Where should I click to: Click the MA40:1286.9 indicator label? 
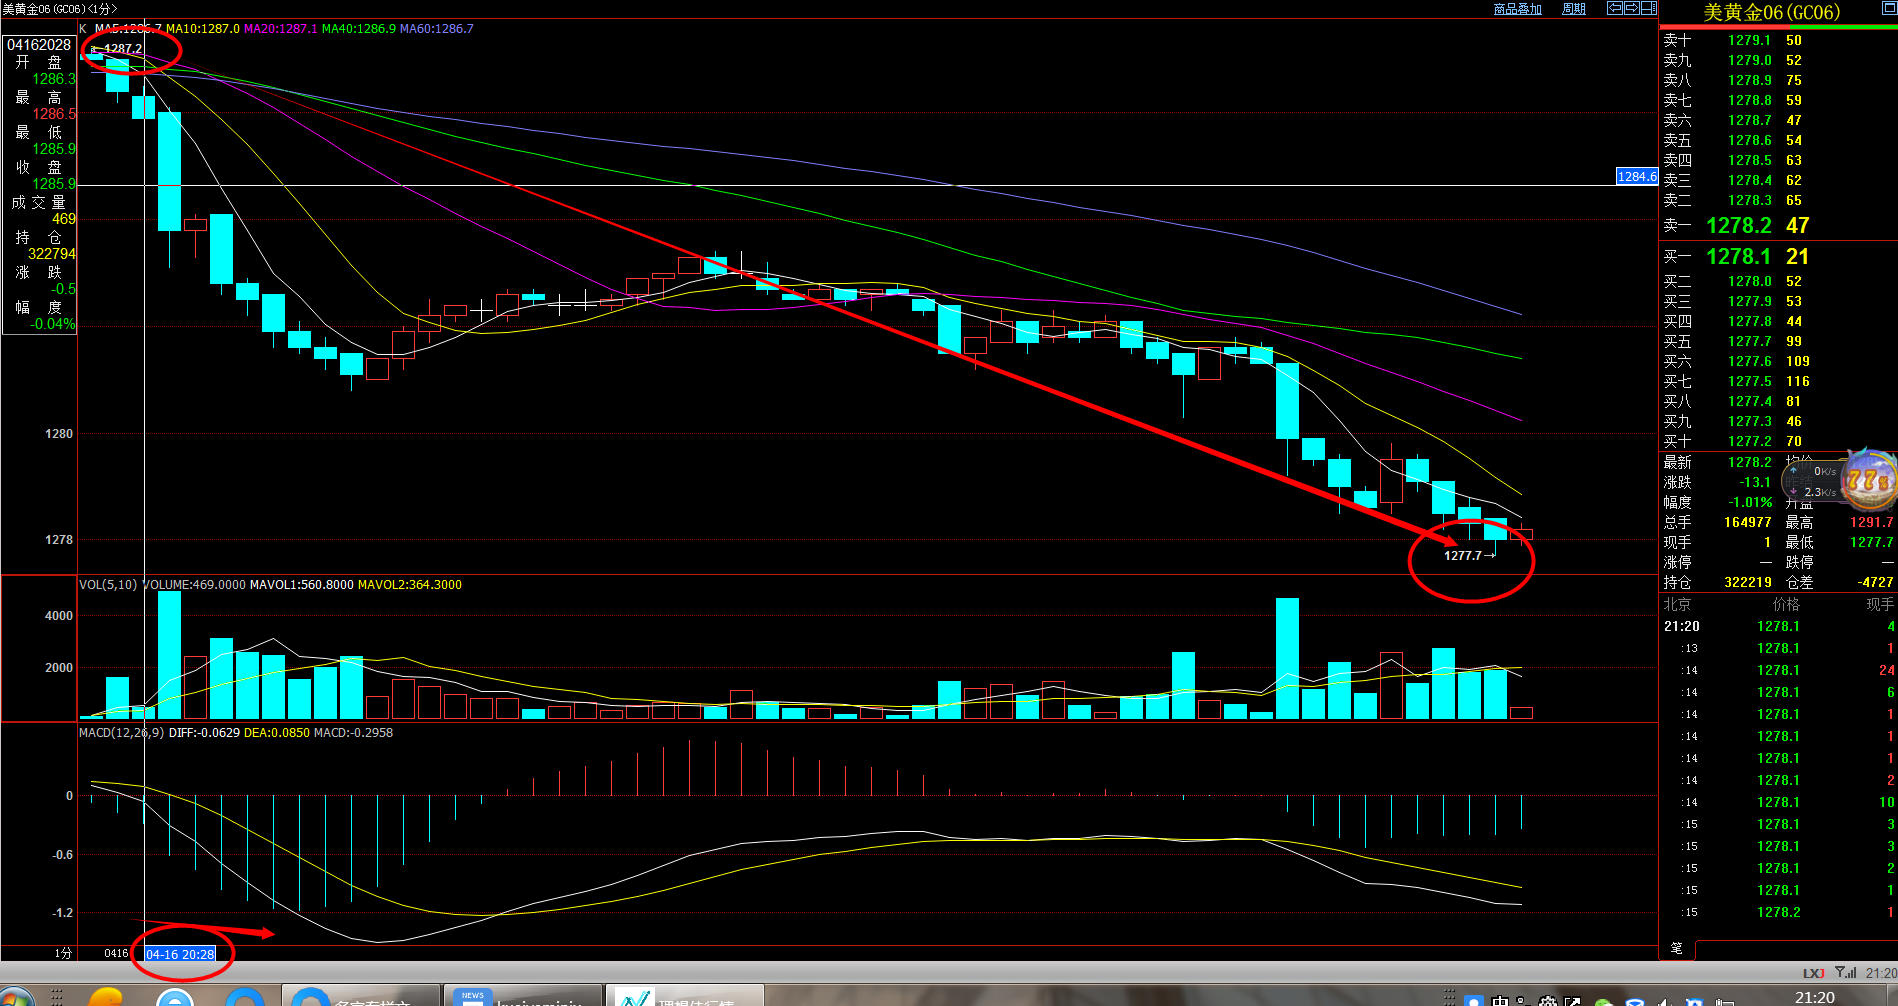click(358, 29)
